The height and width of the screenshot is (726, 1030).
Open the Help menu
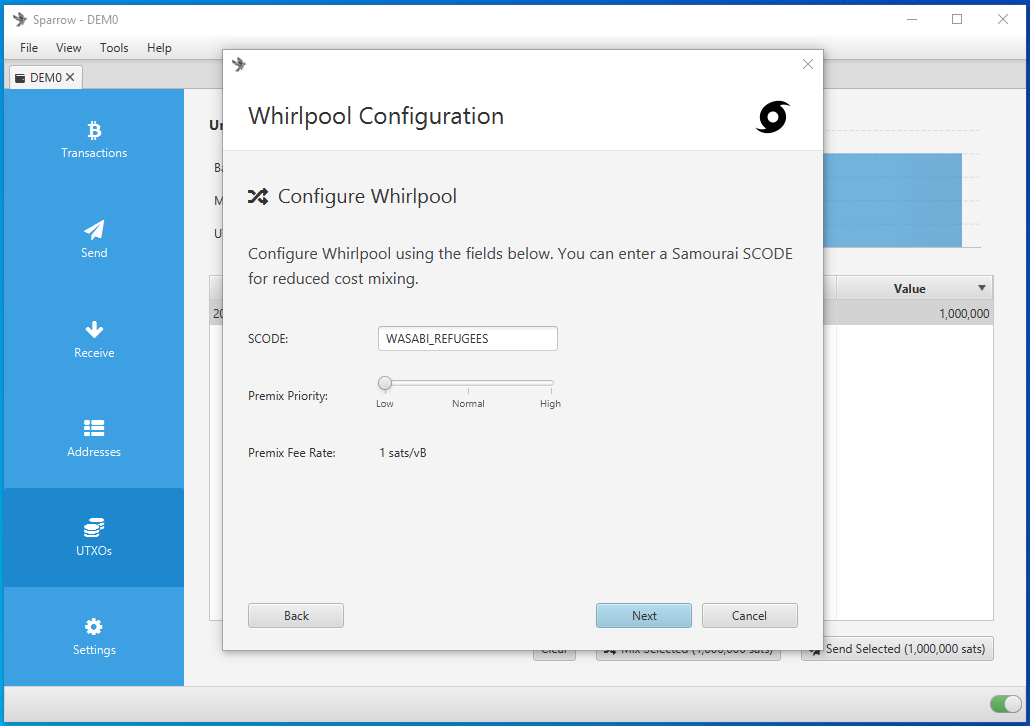point(159,47)
